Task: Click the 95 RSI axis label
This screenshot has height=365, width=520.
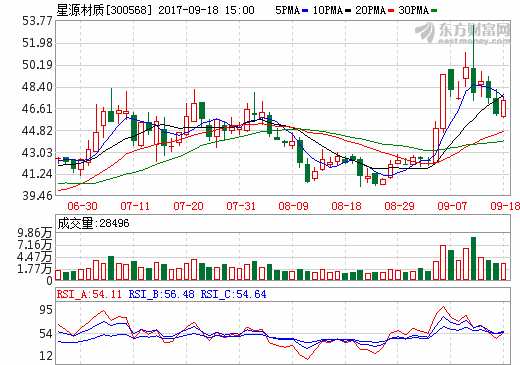Action: (46, 310)
